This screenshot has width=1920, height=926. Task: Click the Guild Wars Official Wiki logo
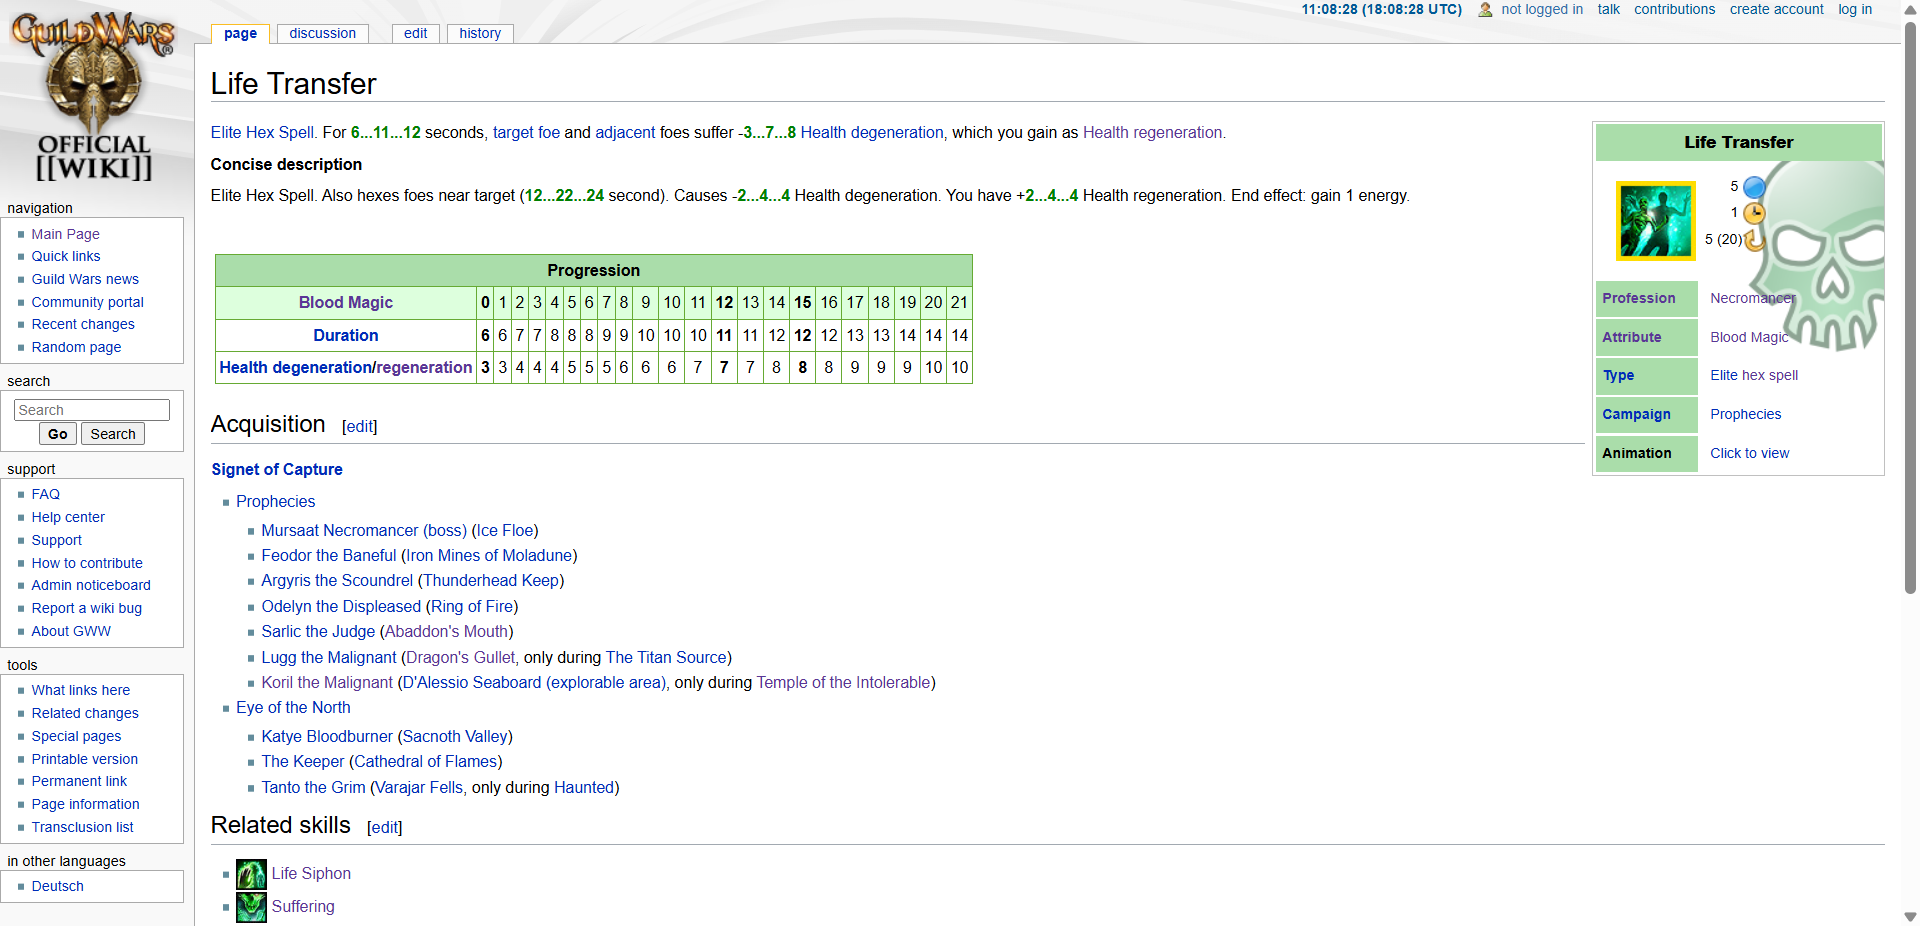[94, 97]
